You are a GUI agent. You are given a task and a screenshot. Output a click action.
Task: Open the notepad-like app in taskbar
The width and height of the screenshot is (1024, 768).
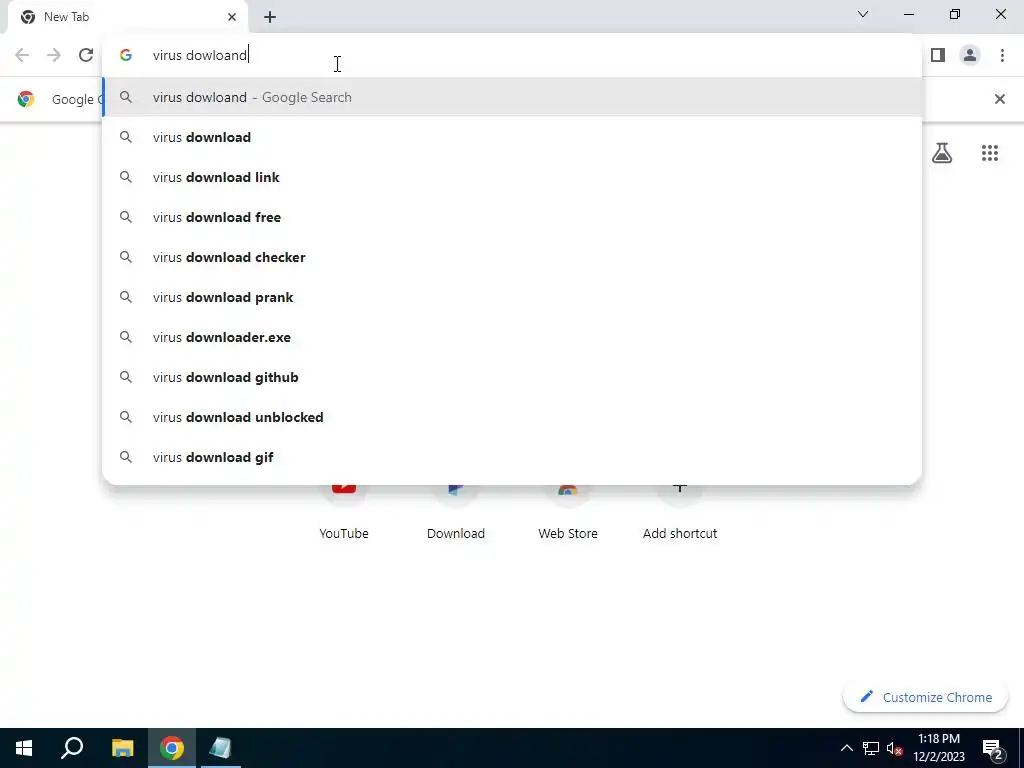220,748
